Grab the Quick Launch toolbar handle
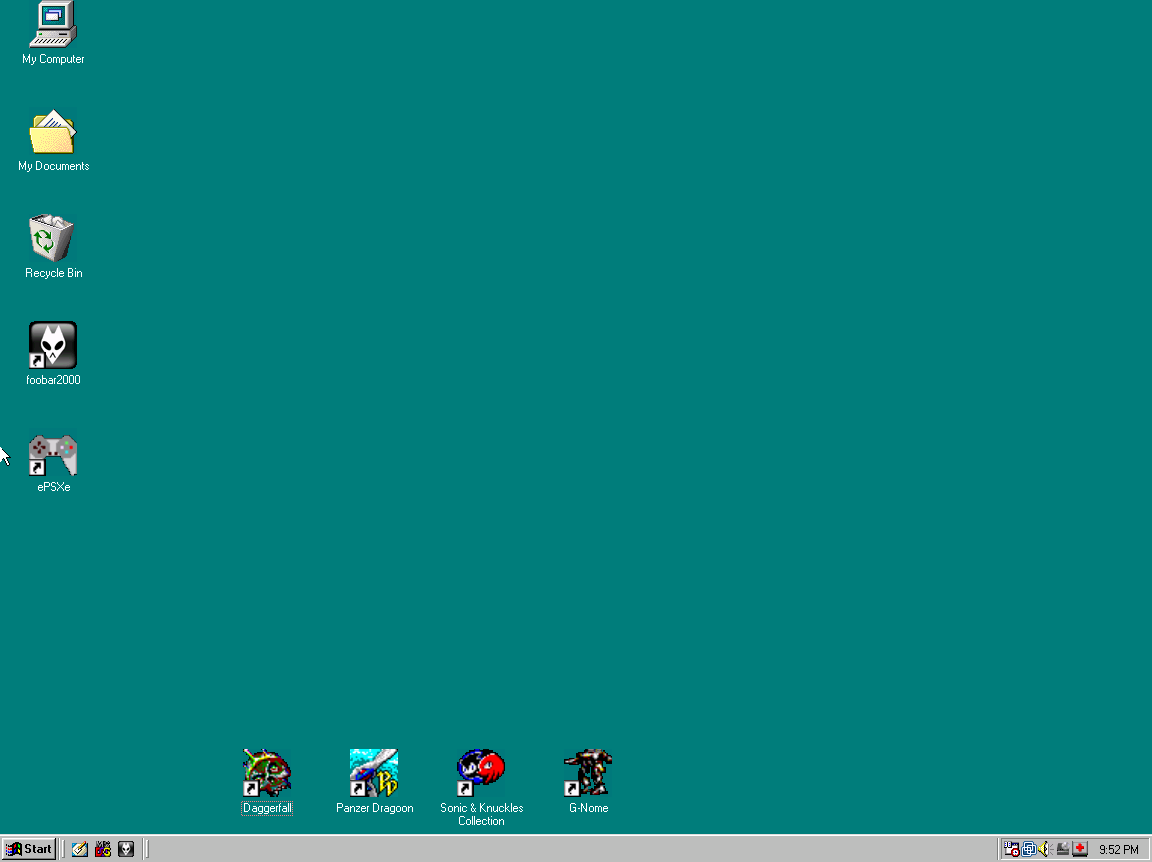 click(64, 849)
